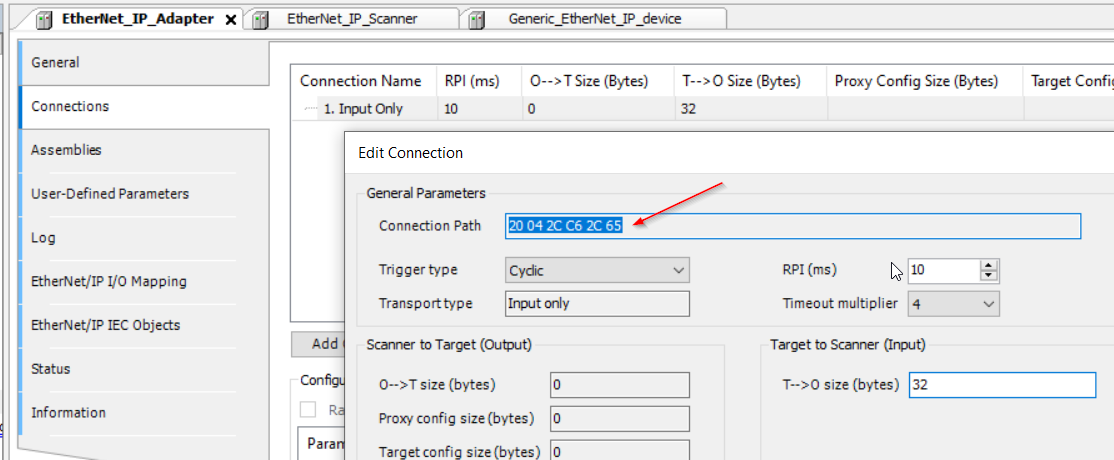Decrease RPI with the down stepper arrow
The image size is (1114, 460).
coord(989,276)
